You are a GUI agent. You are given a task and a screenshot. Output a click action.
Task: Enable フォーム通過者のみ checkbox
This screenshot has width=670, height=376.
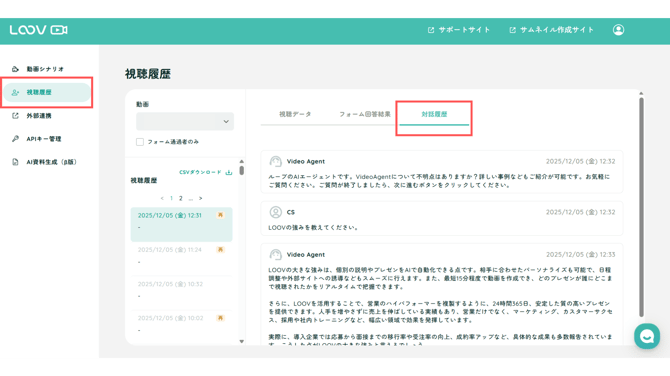click(x=140, y=142)
